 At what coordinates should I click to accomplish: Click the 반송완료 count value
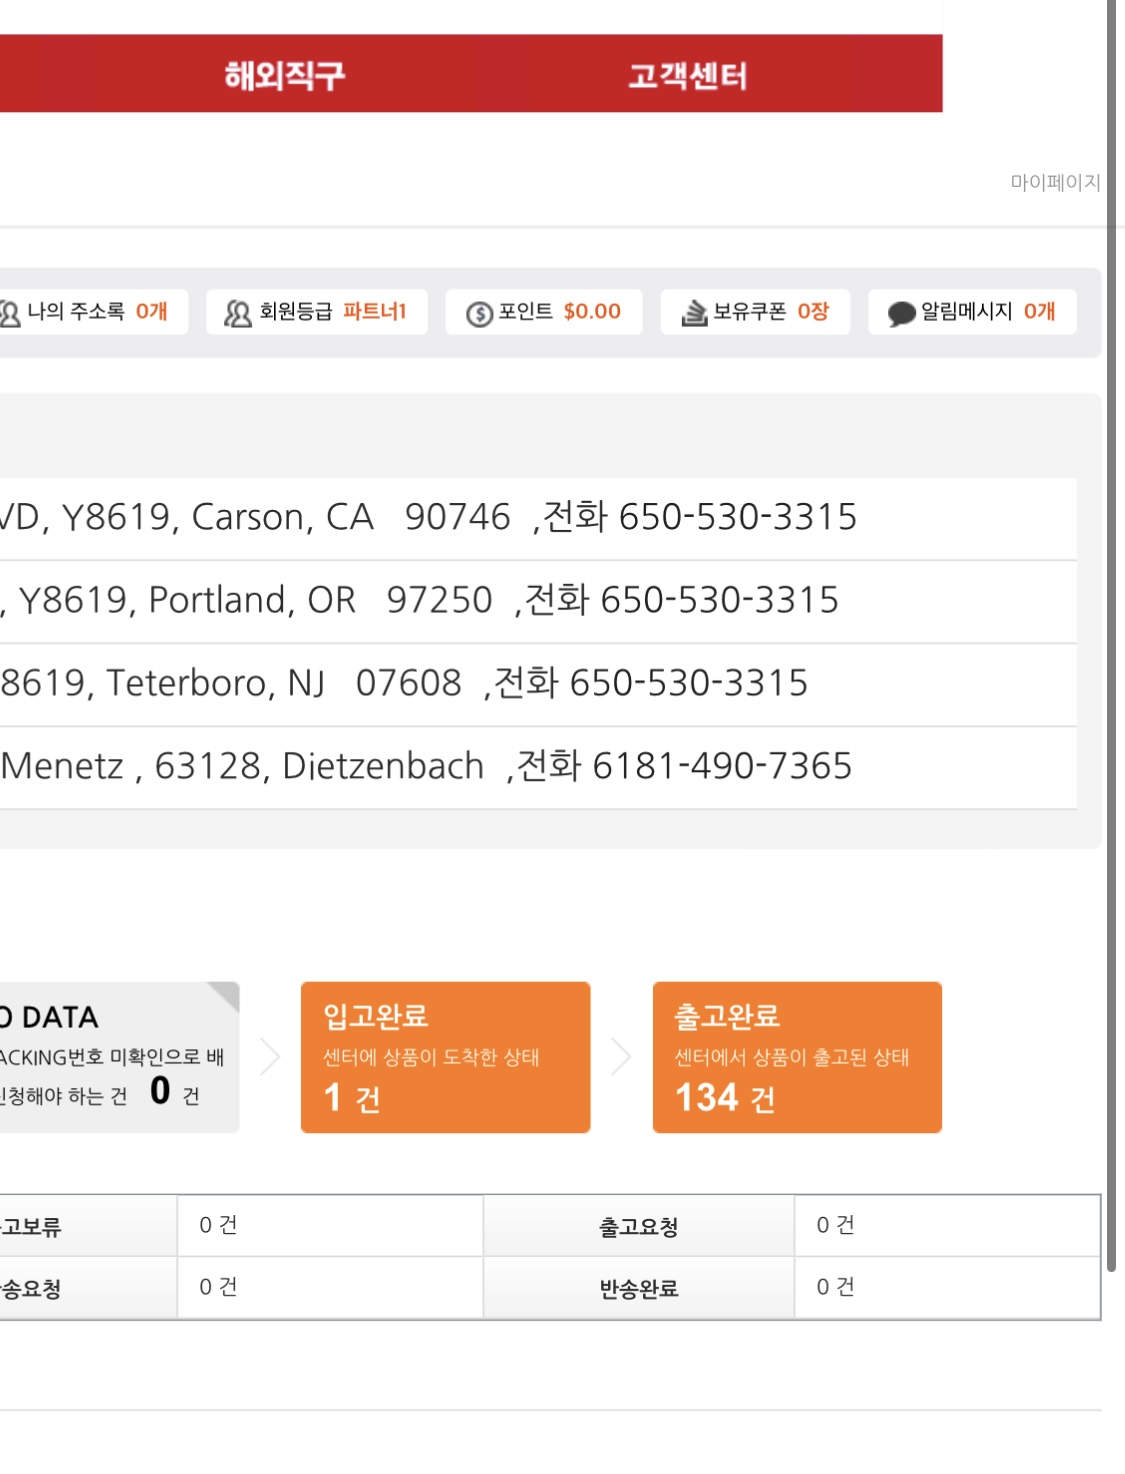pos(835,1287)
